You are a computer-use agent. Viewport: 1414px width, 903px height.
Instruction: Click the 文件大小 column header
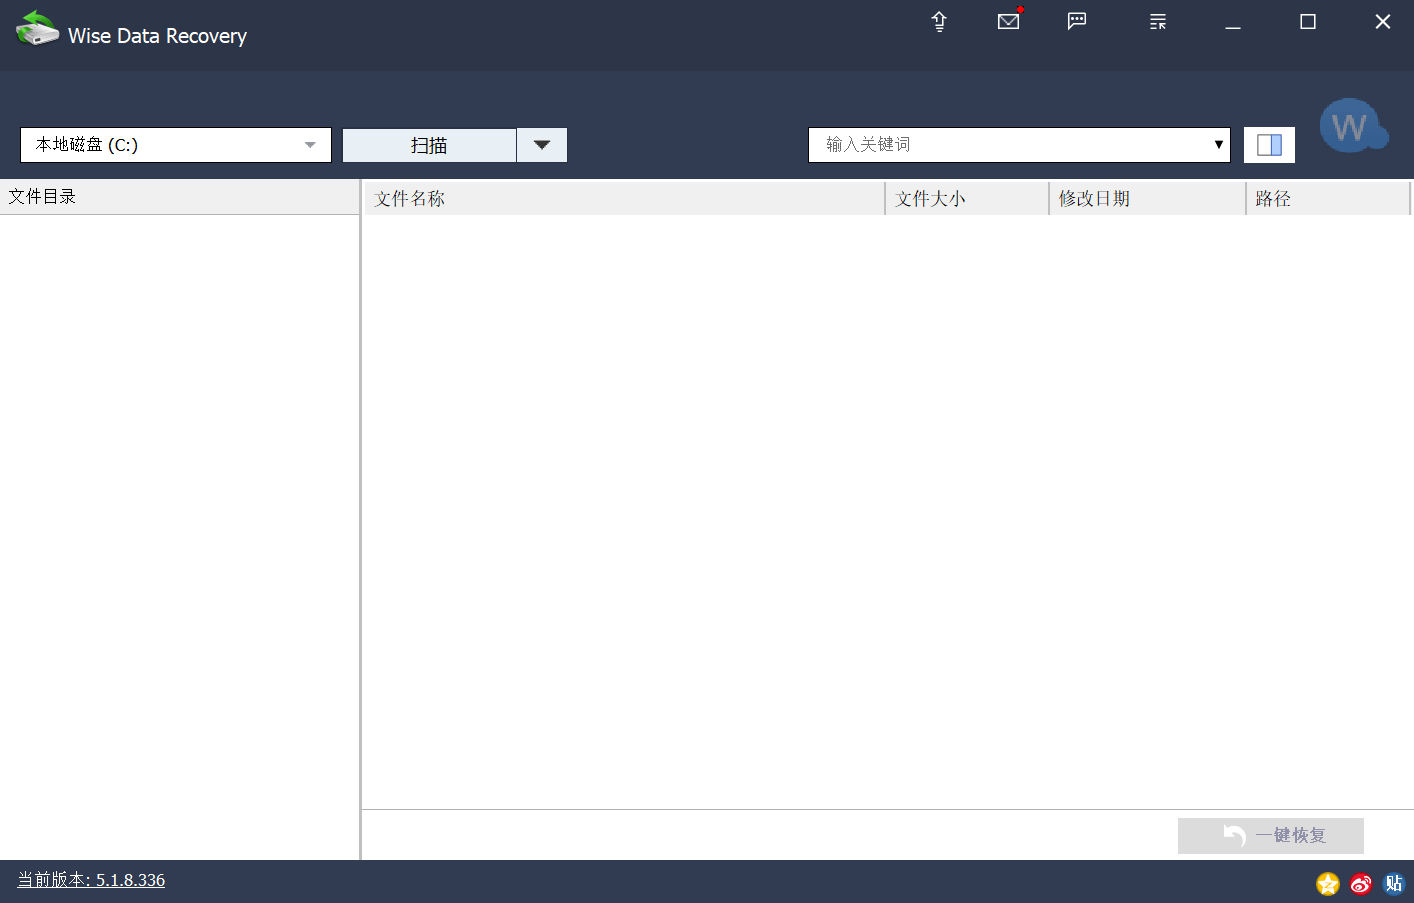[966, 199]
